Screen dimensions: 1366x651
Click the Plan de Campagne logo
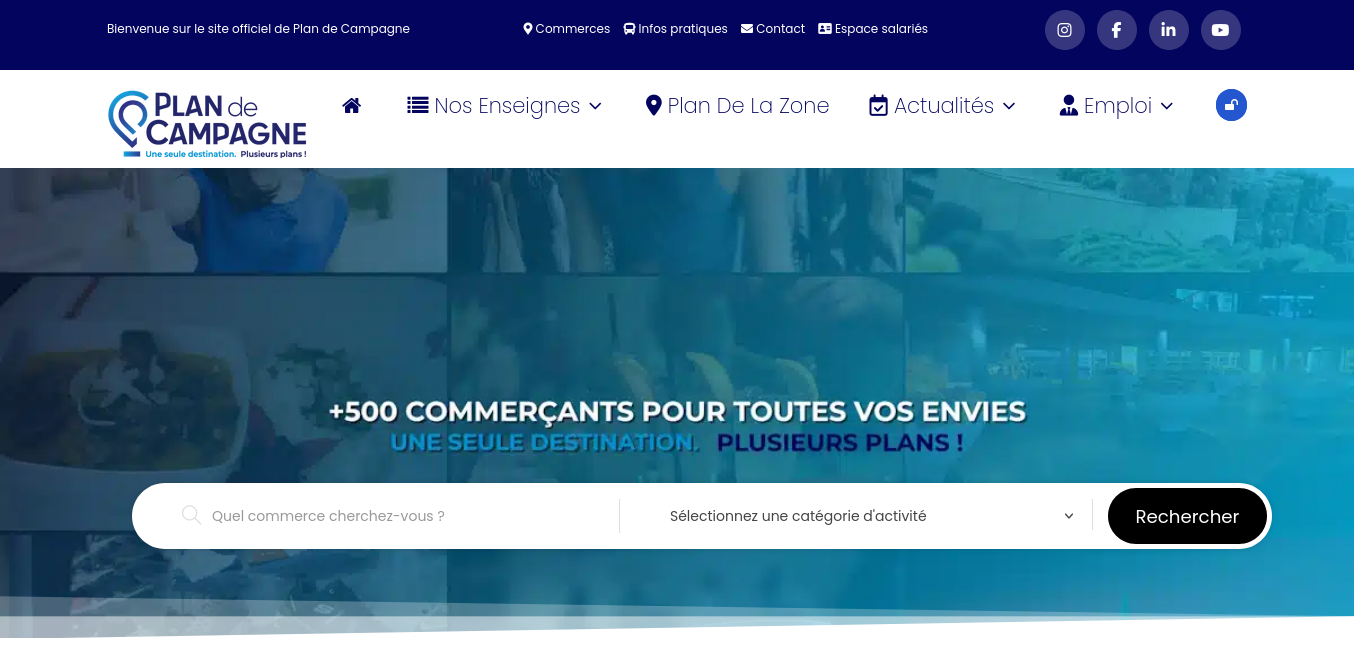(x=207, y=125)
